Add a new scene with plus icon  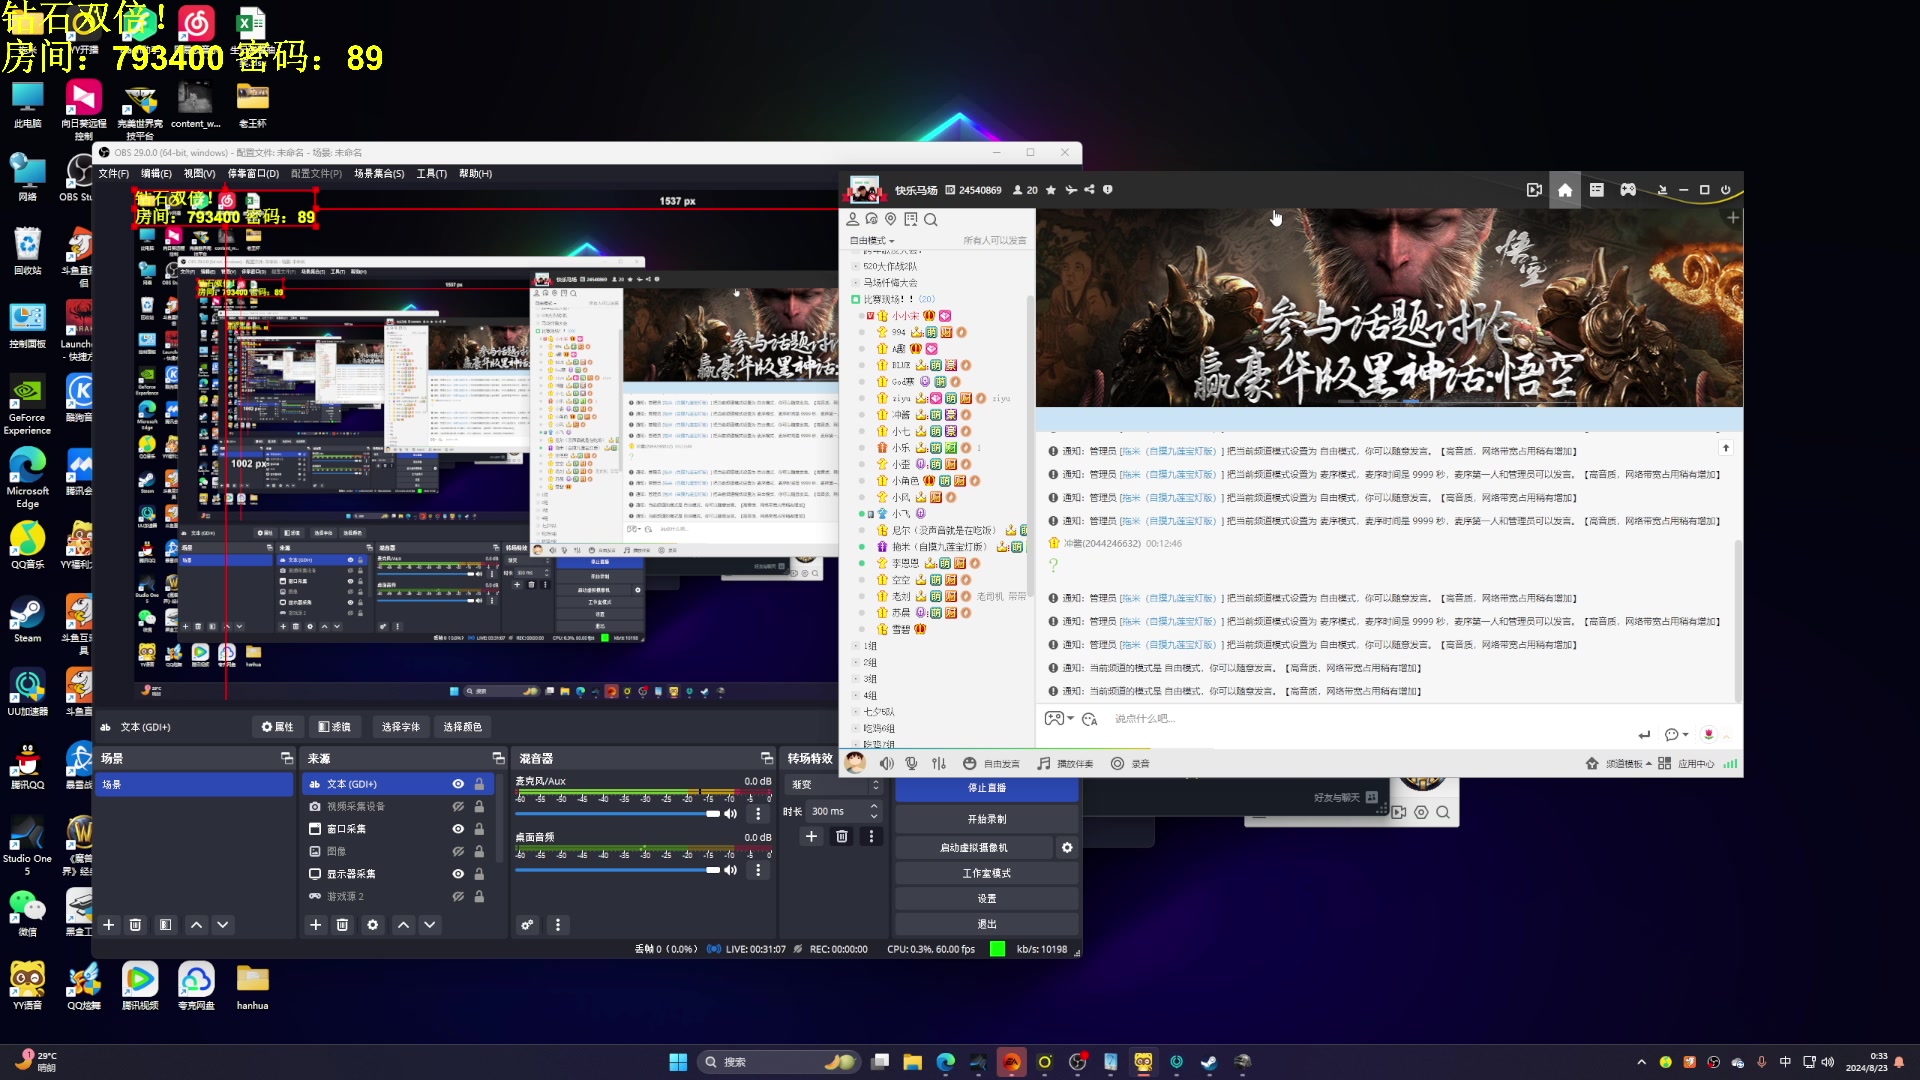point(109,925)
